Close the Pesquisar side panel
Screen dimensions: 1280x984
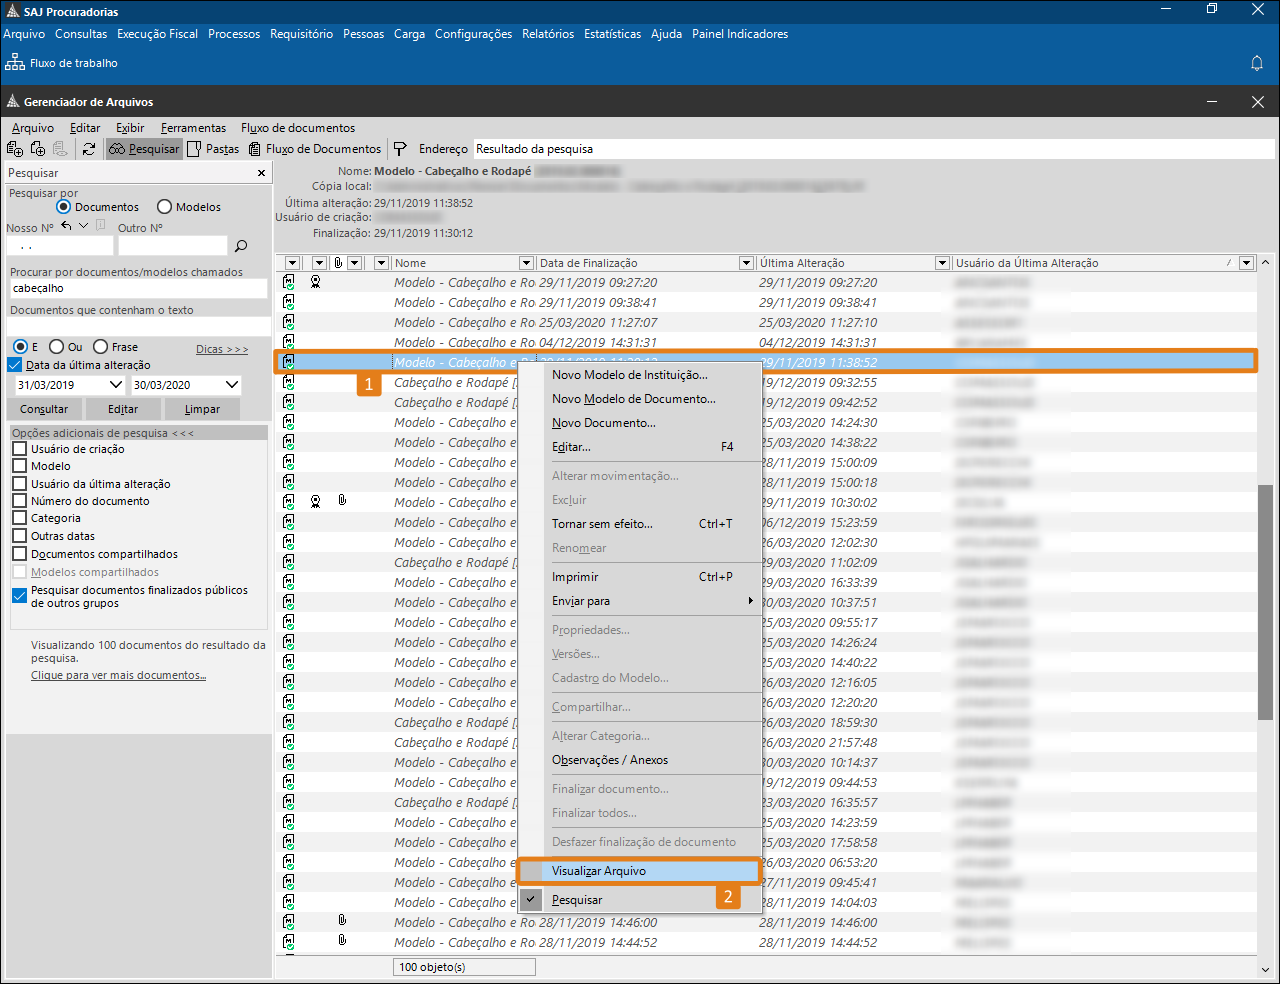[262, 173]
